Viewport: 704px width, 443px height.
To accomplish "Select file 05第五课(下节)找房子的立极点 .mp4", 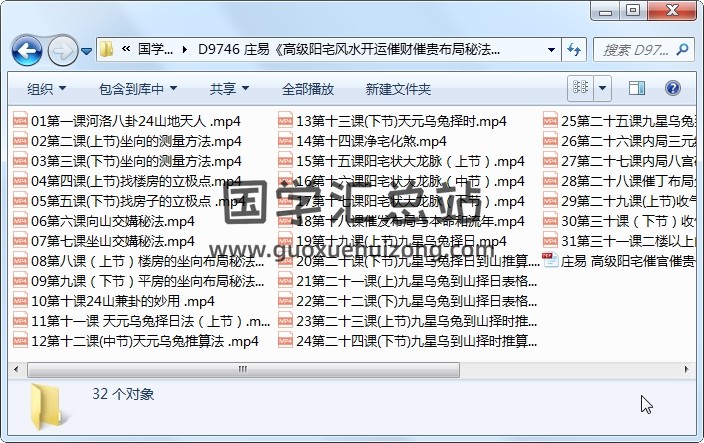I will [129, 201].
